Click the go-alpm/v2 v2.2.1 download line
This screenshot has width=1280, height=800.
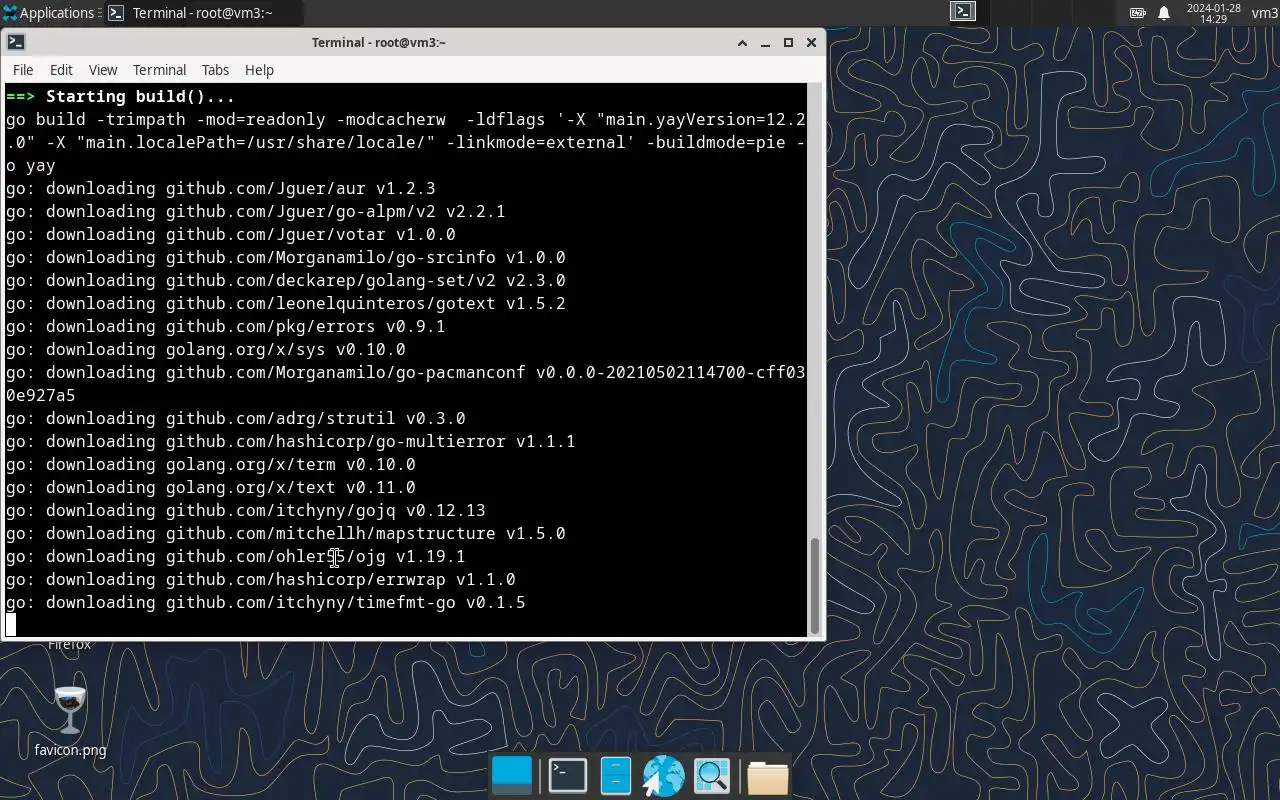point(255,211)
